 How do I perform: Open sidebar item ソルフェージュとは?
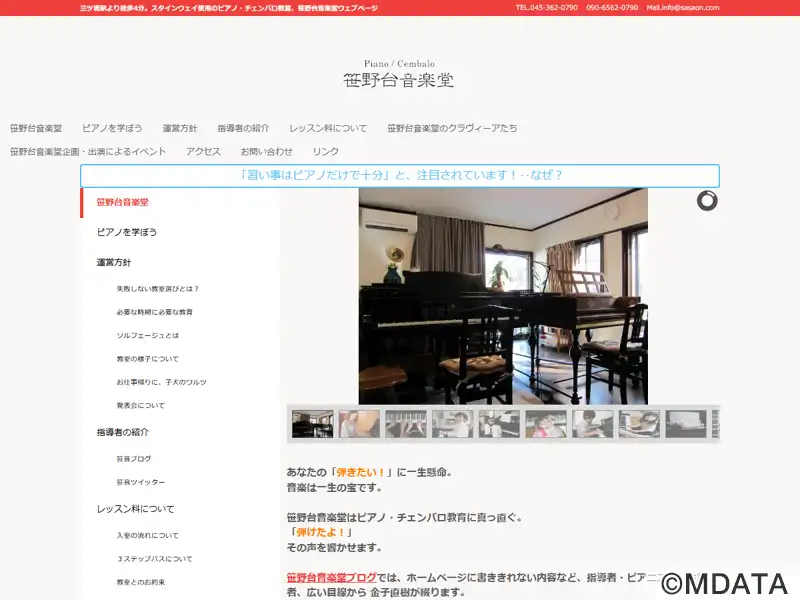147,335
